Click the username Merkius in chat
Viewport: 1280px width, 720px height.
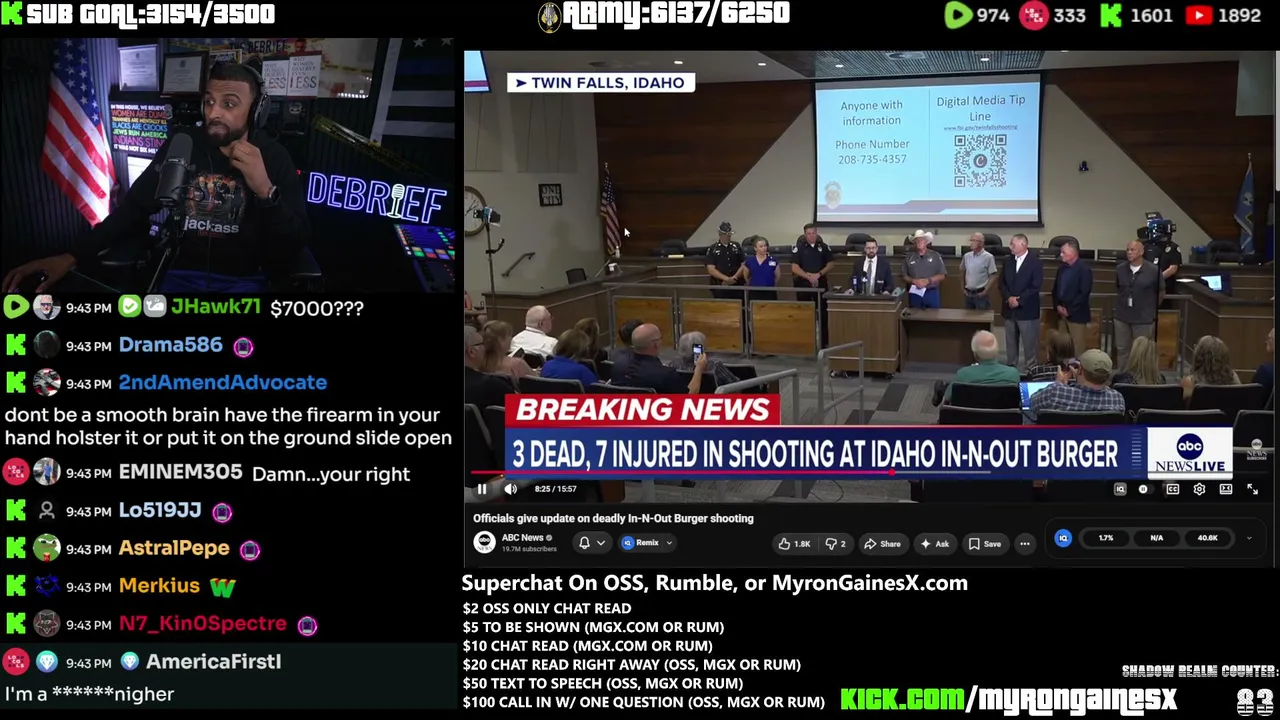tap(159, 586)
